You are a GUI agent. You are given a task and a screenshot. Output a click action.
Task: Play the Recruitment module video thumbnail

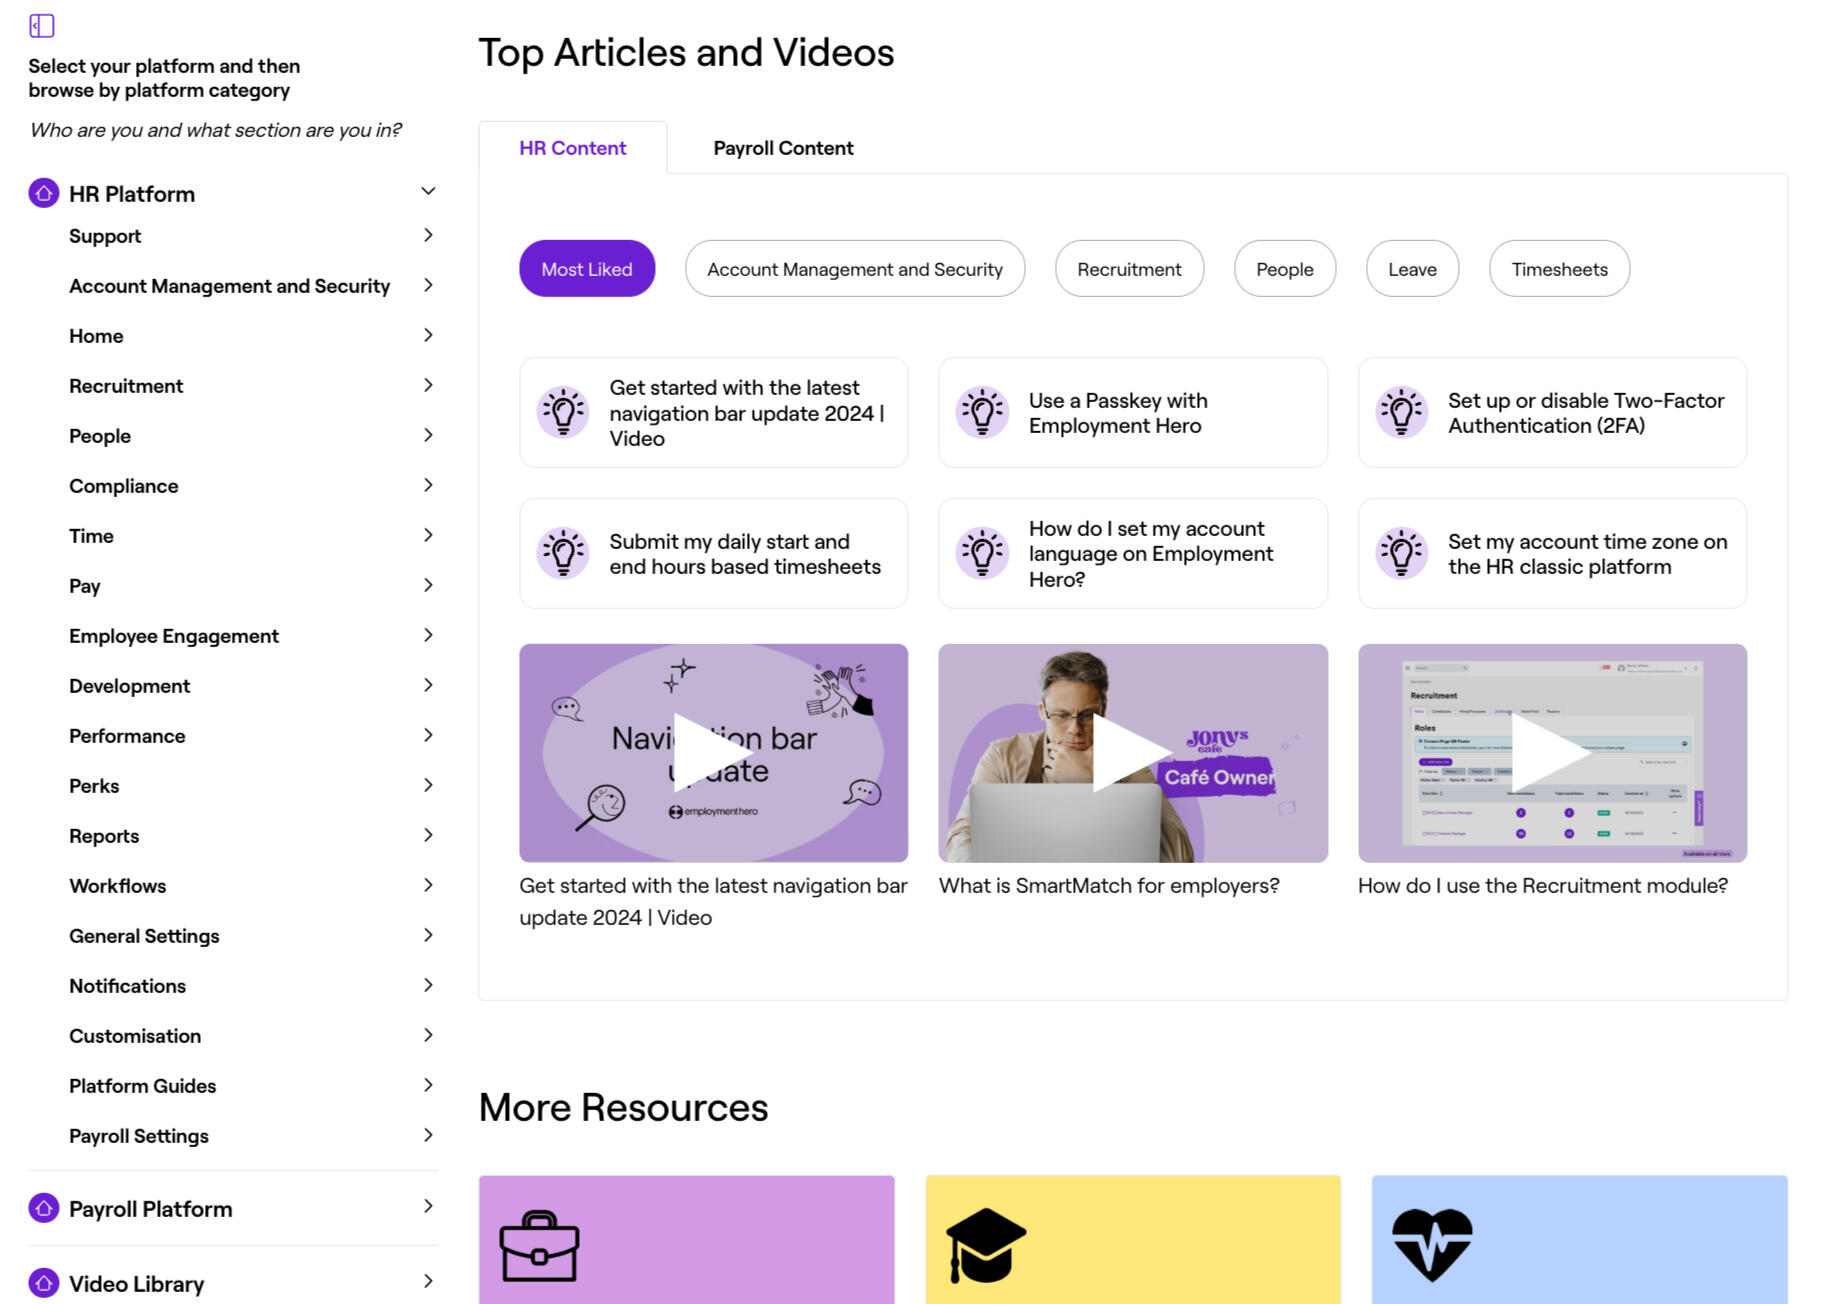click(1551, 753)
